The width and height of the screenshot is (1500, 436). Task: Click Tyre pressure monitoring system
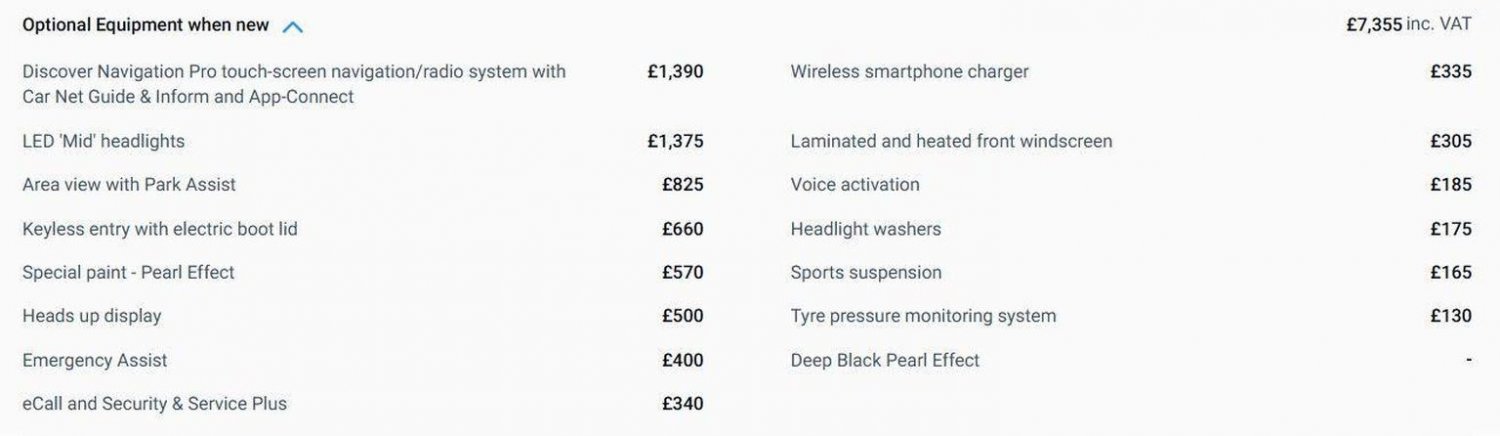[923, 316]
